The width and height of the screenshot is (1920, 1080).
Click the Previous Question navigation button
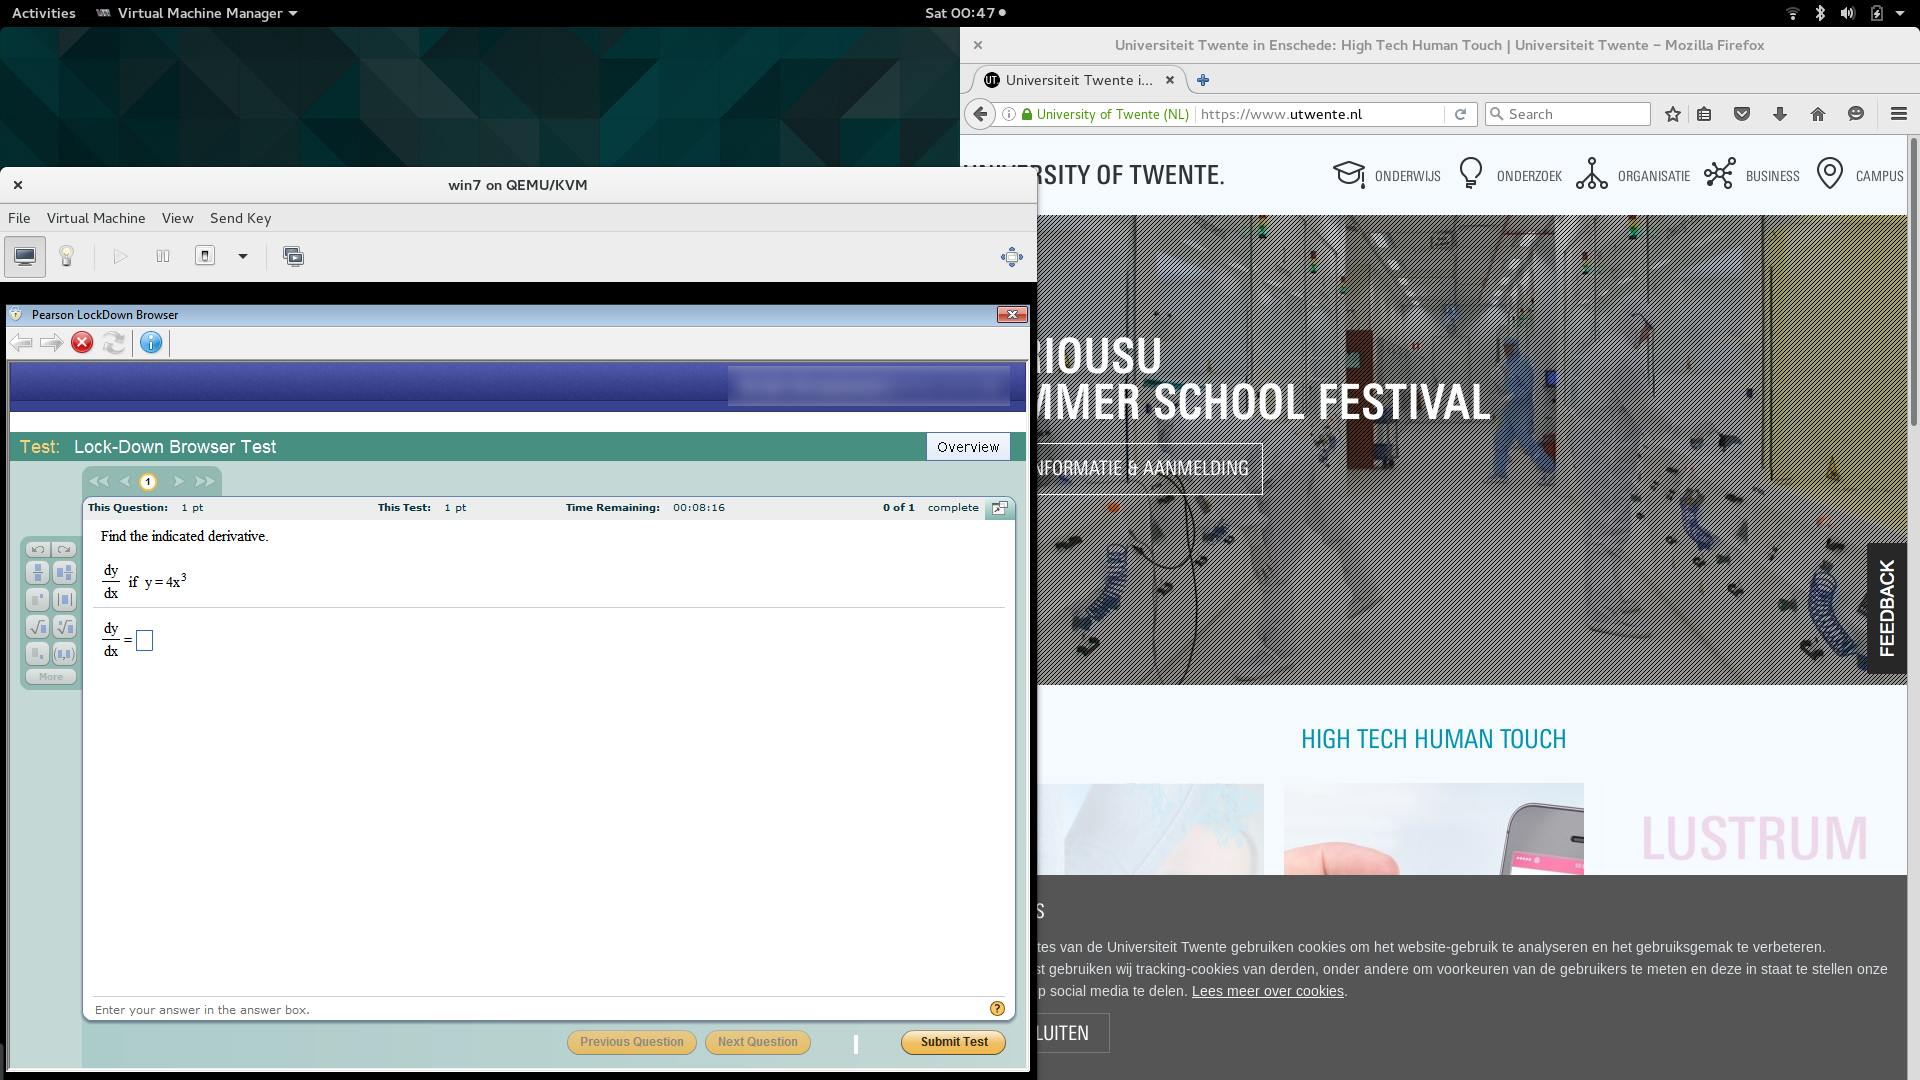[x=632, y=1042]
